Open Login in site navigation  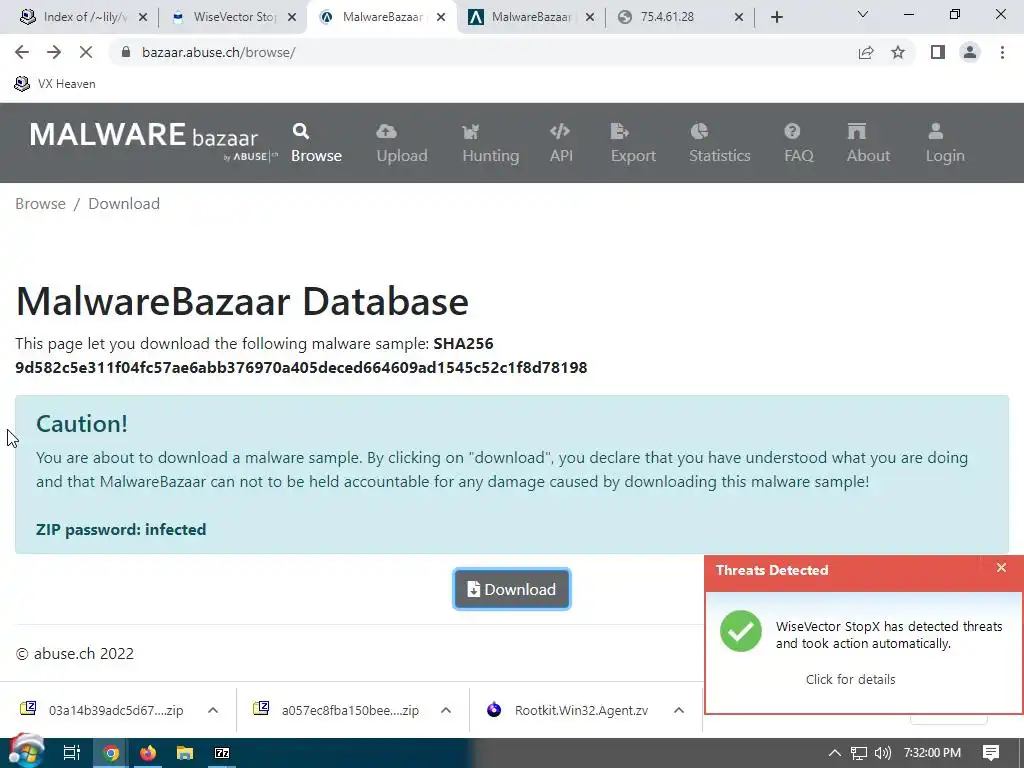coord(944,142)
